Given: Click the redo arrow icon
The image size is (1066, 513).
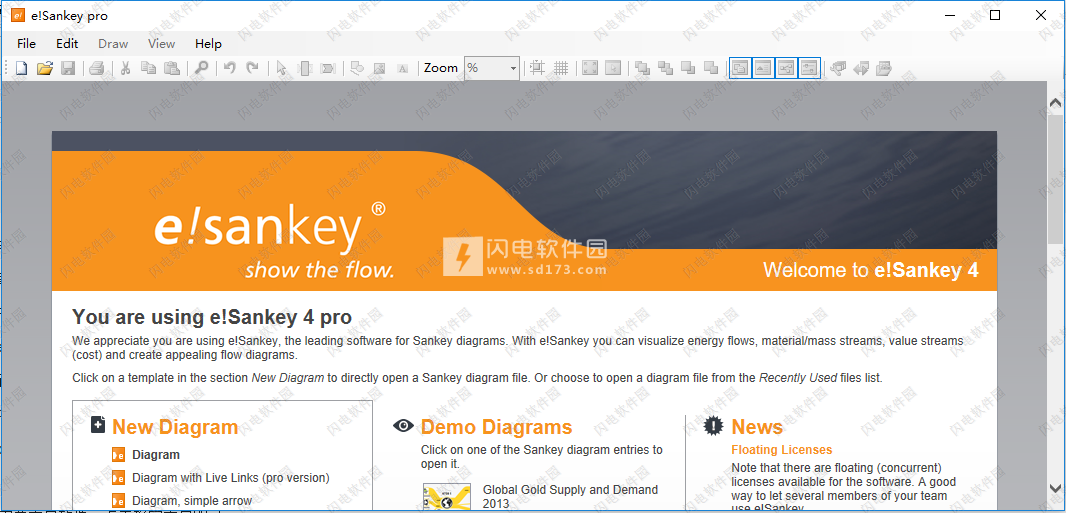Looking at the screenshot, I should pyautogui.click(x=252, y=68).
